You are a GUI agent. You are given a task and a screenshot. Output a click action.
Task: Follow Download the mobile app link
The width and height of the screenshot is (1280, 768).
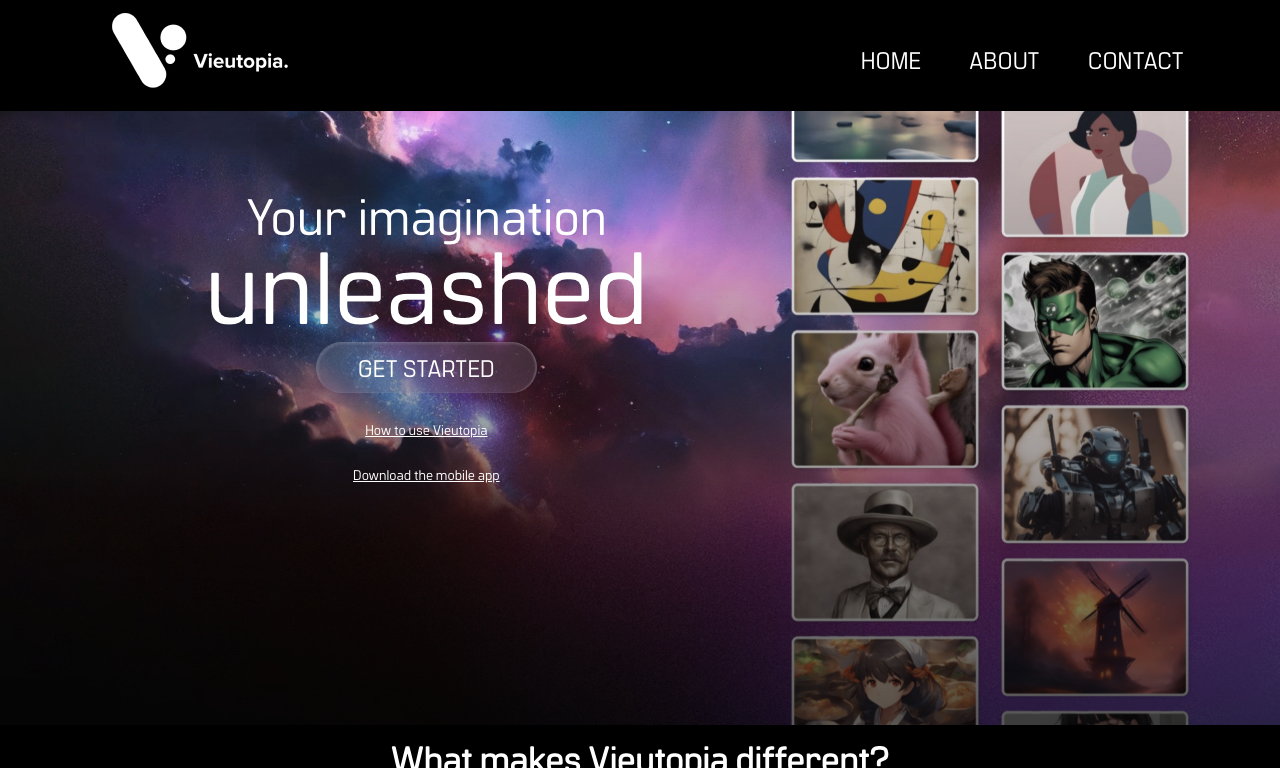(x=426, y=476)
